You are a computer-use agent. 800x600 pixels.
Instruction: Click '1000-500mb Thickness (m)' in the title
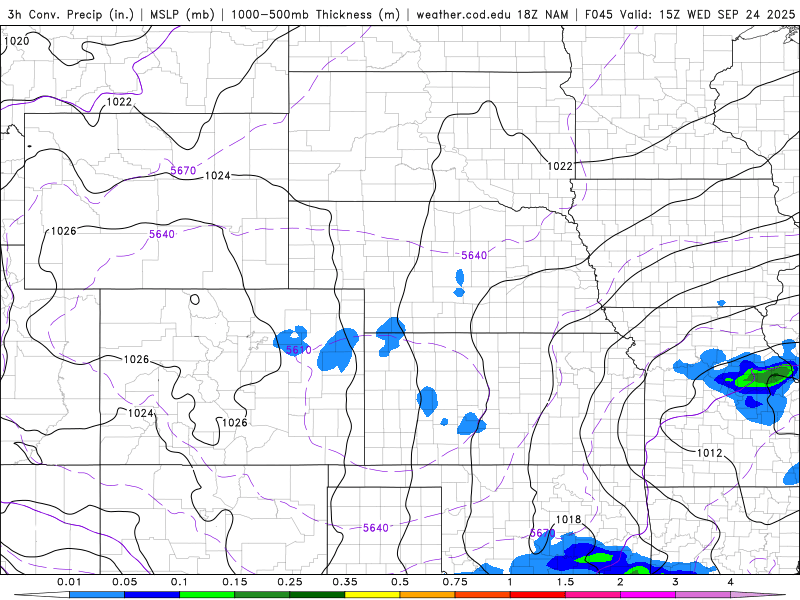click(x=315, y=15)
